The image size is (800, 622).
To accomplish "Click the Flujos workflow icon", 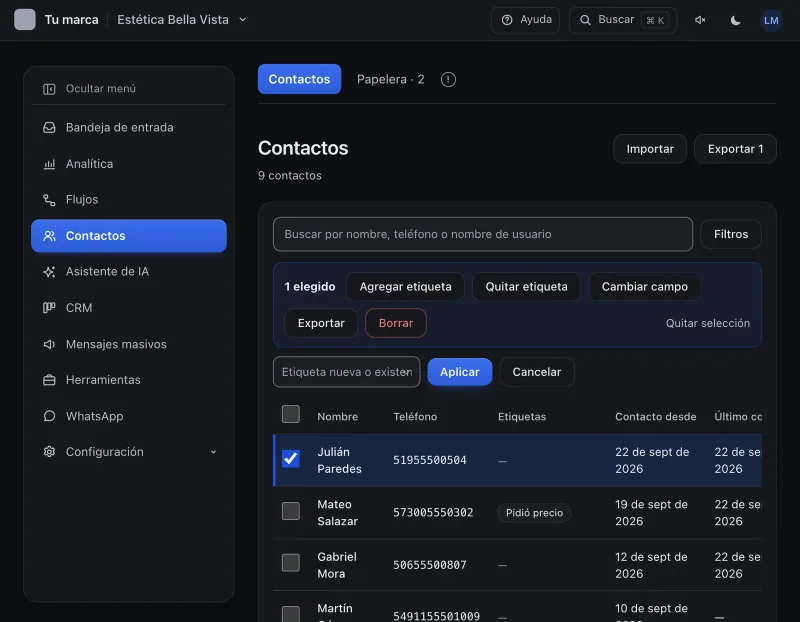I will (x=49, y=200).
